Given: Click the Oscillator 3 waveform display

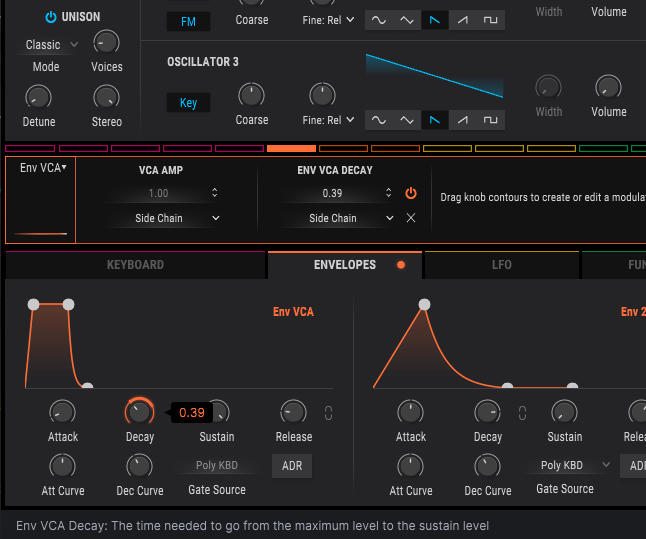Looking at the screenshot, I should point(434,76).
